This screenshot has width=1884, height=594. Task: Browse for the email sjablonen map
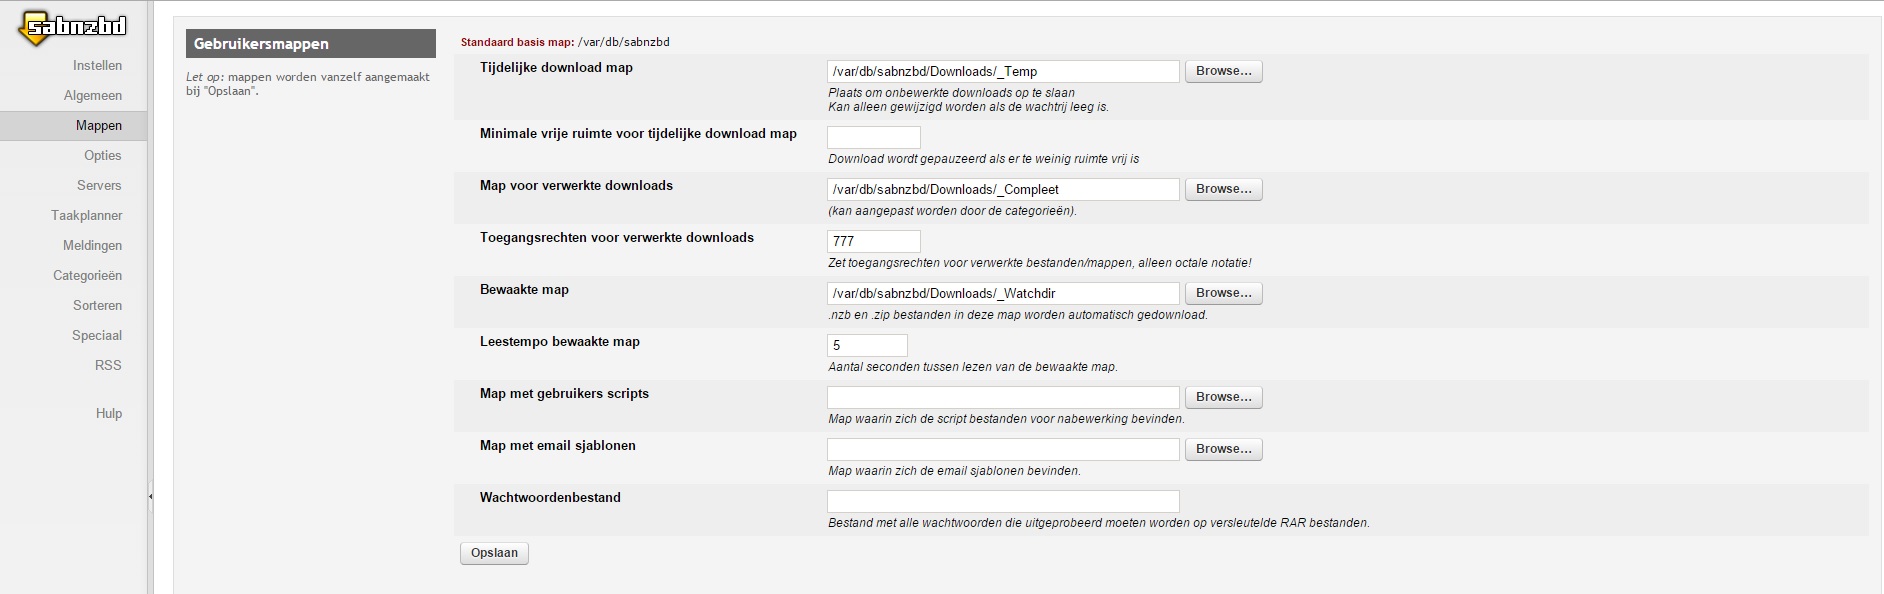click(x=1223, y=449)
